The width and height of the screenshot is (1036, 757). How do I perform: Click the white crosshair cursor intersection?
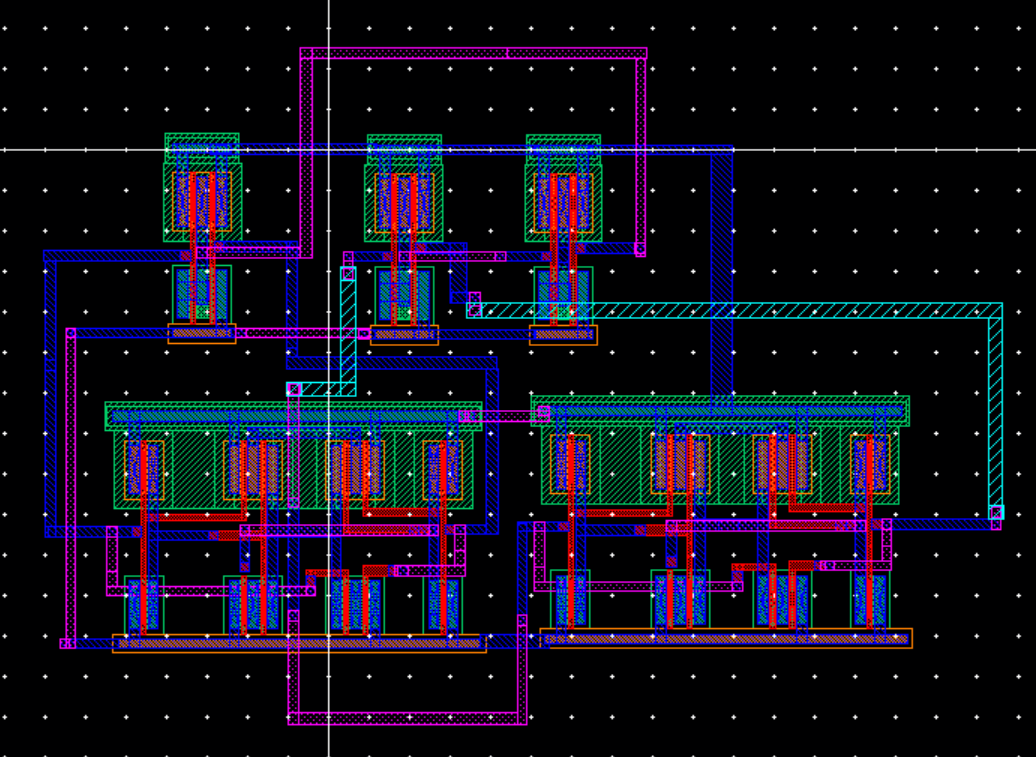pyautogui.click(x=329, y=150)
